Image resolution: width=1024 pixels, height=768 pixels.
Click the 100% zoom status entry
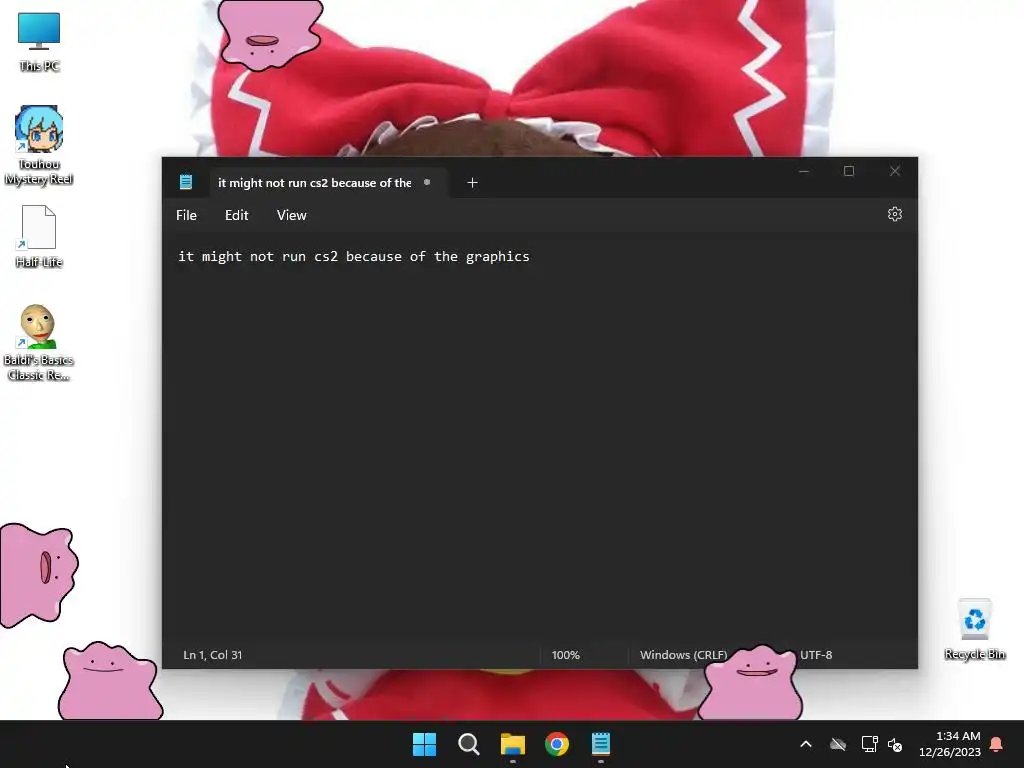point(566,654)
